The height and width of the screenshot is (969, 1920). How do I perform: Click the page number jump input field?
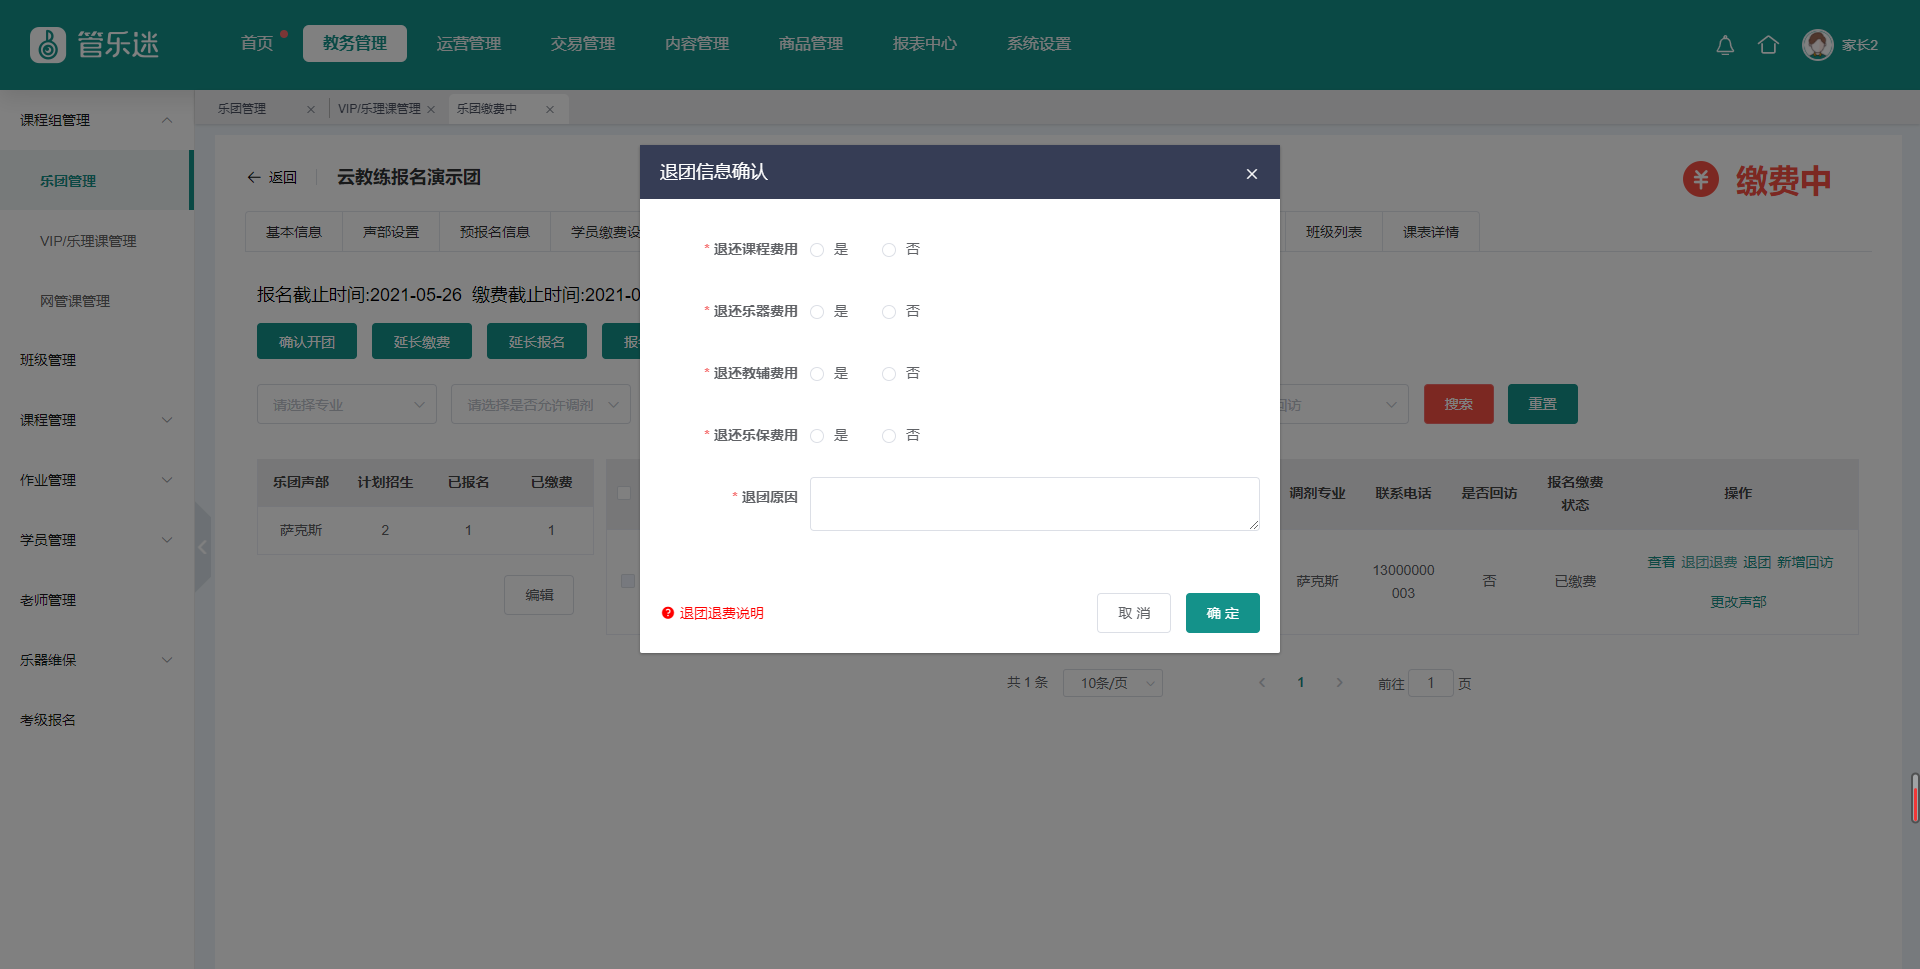(x=1430, y=683)
